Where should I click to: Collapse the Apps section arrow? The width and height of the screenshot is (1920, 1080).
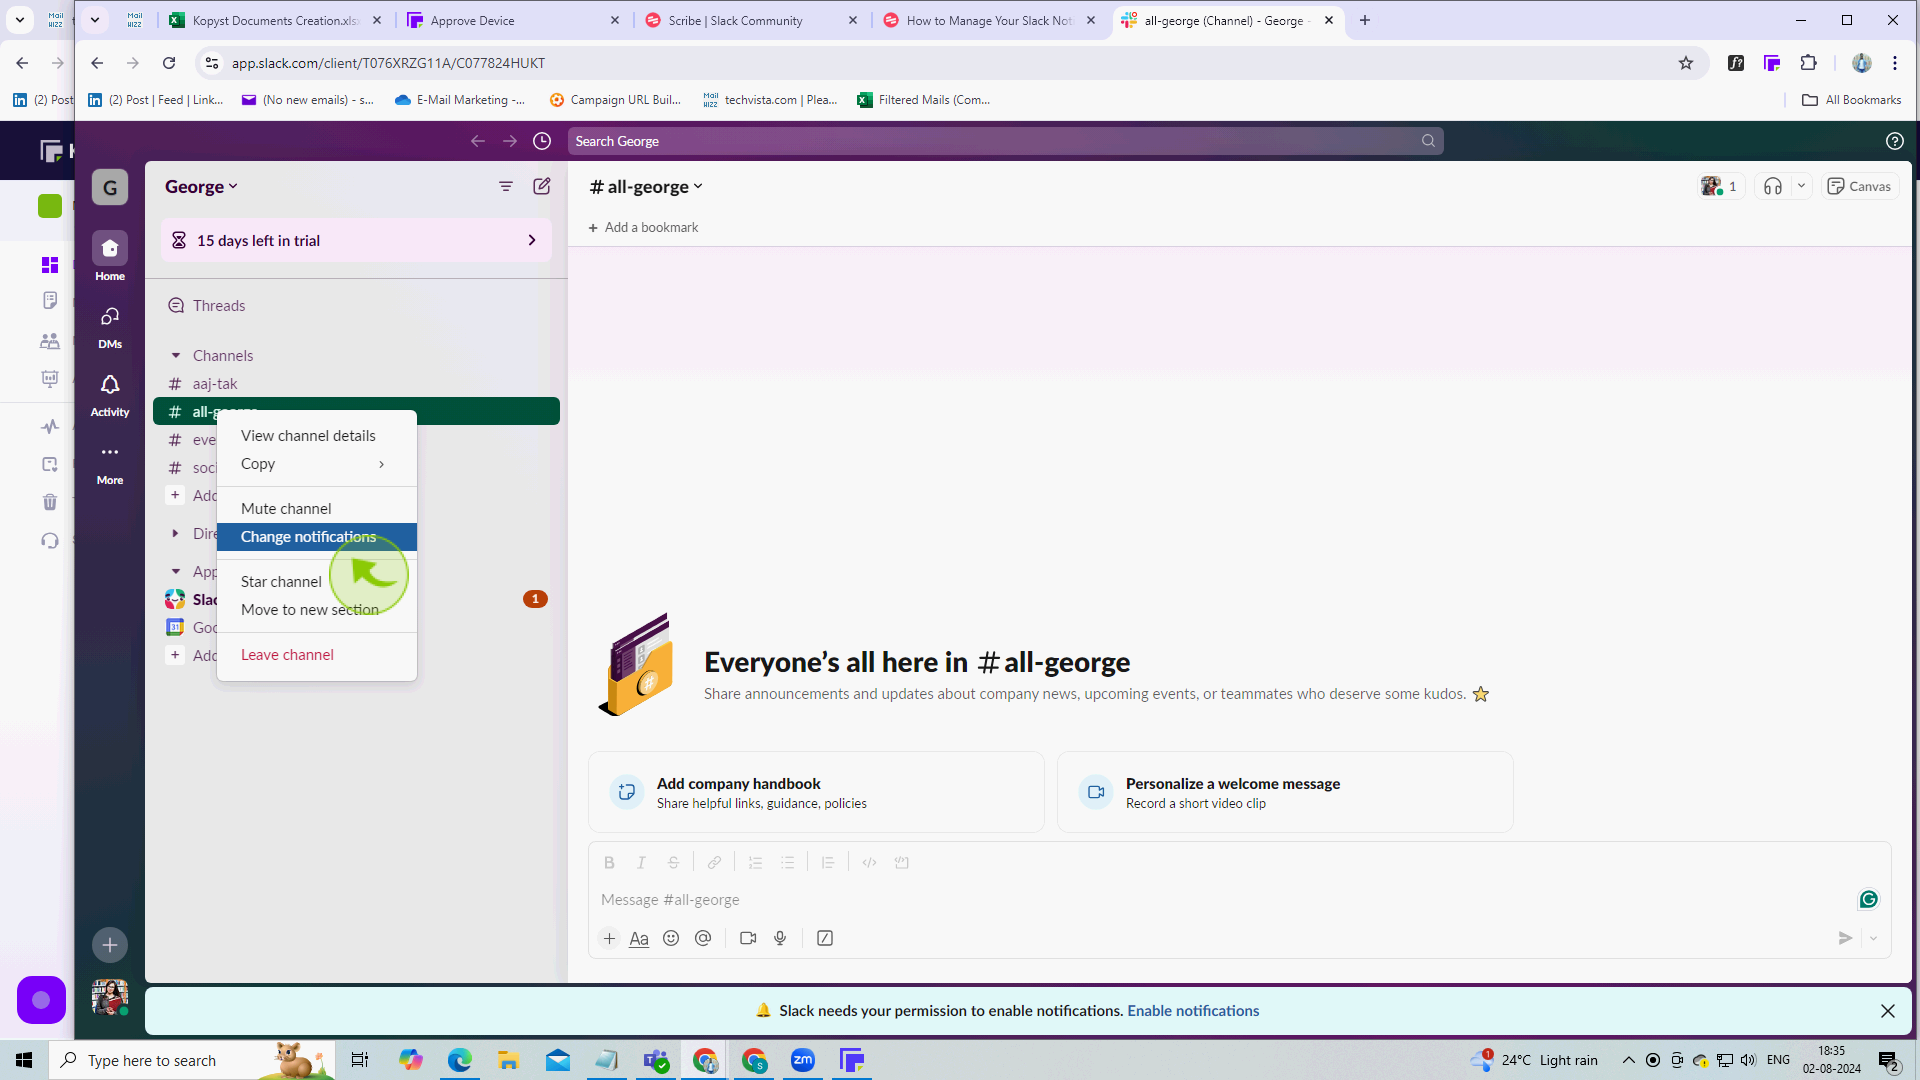(176, 572)
